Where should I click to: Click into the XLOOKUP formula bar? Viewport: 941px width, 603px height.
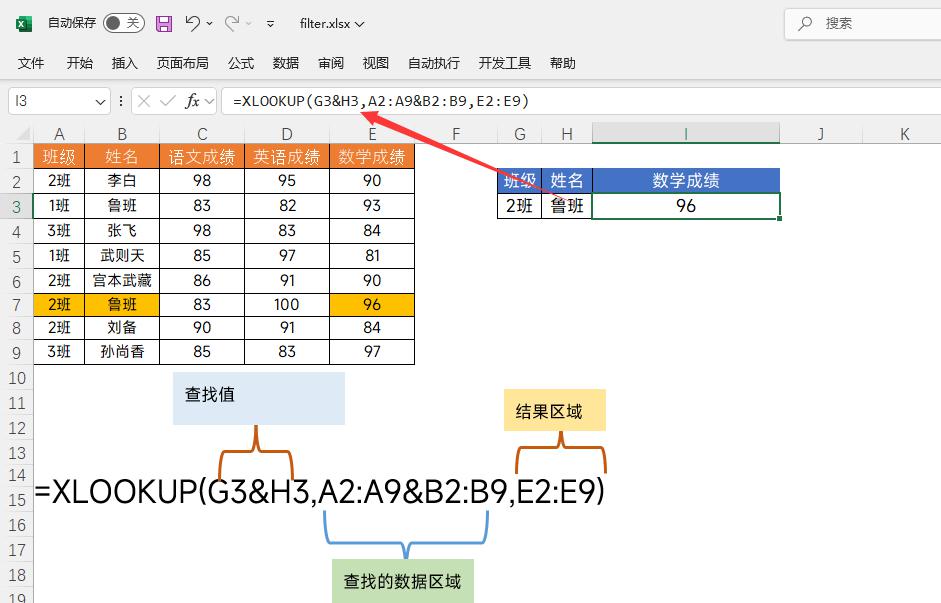point(581,101)
